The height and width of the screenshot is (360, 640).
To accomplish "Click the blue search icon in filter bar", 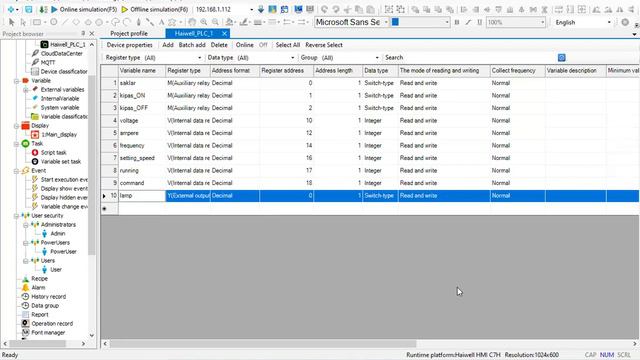I will (562, 58).
